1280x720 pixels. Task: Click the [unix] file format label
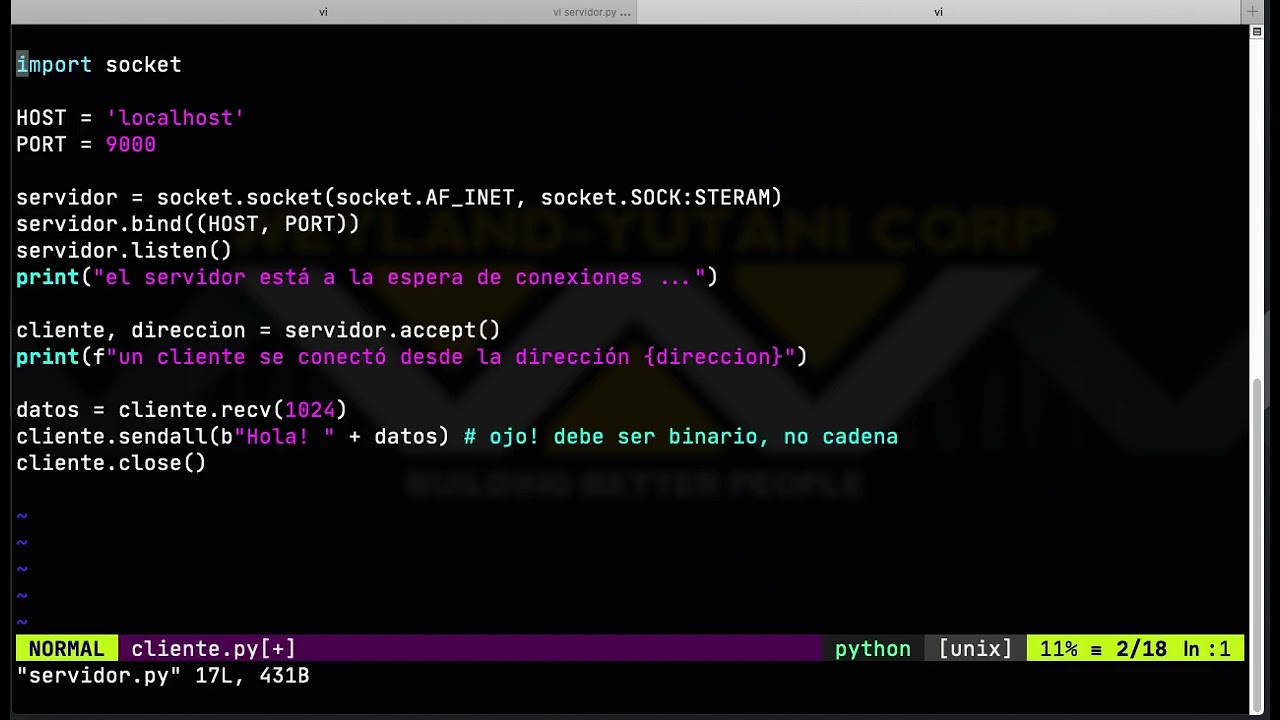[x=975, y=649]
